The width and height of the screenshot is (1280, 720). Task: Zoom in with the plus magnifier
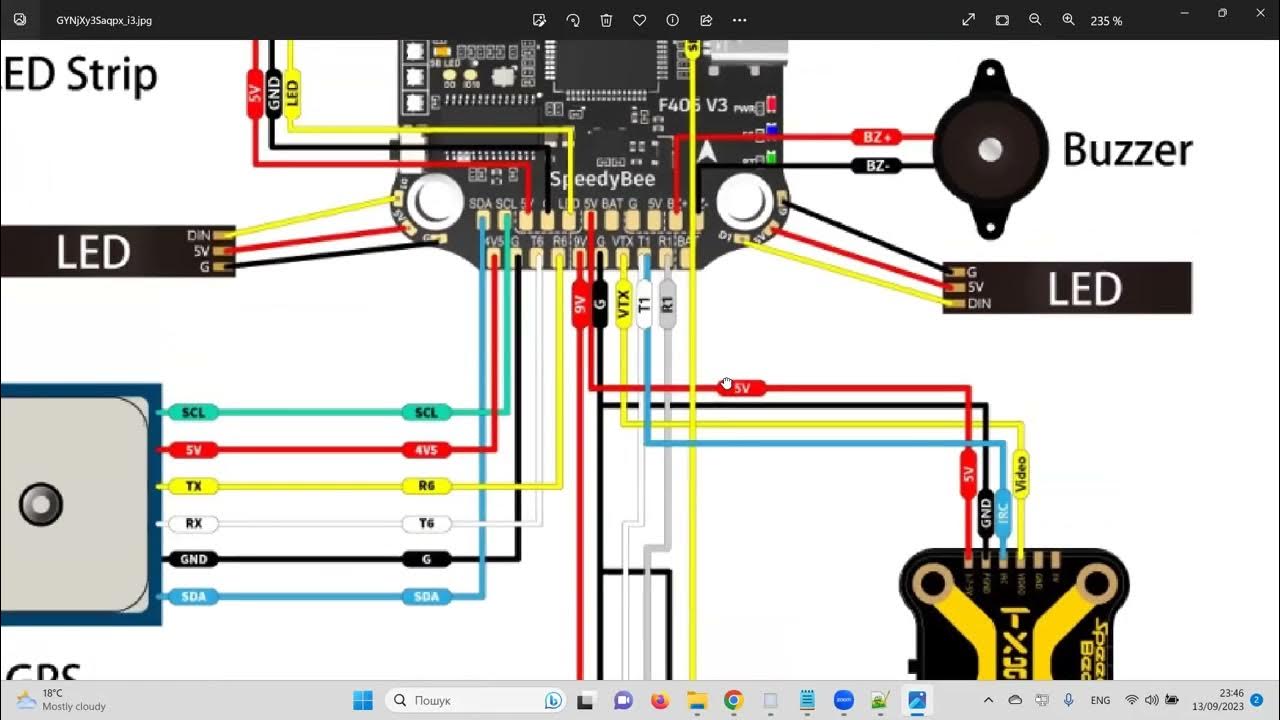[x=1068, y=20]
